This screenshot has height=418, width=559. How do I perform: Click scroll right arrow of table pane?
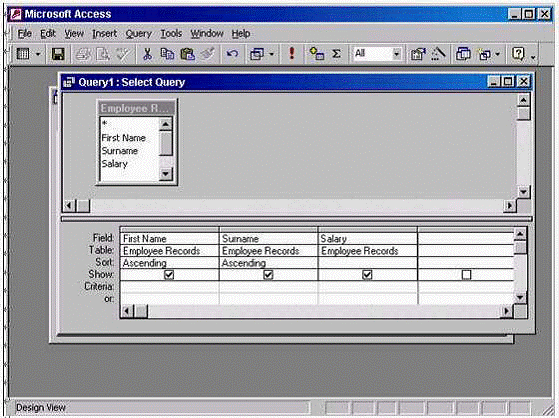coord(510,206)
